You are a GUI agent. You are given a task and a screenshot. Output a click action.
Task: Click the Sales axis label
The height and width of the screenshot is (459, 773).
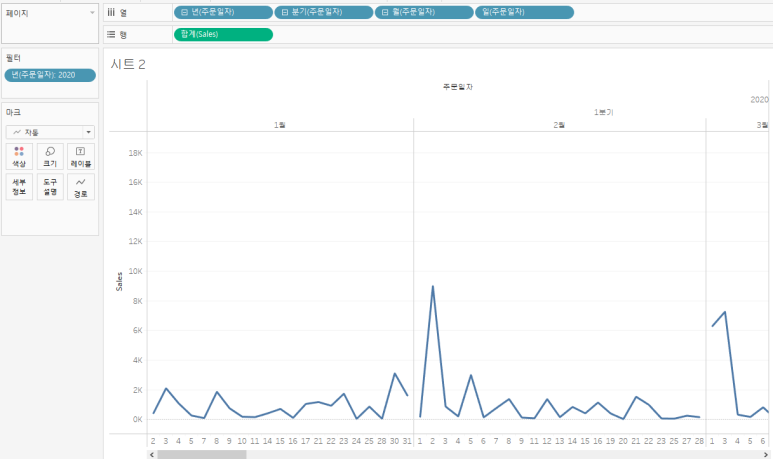point(119,282)
